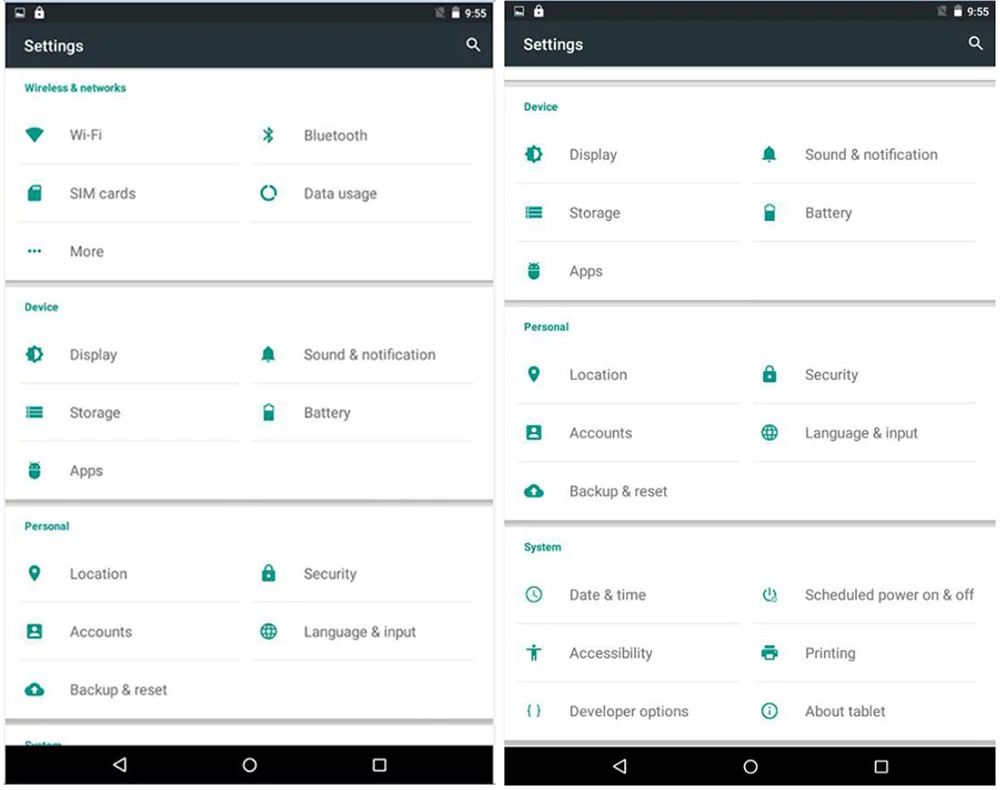The image size is (1000, 790).
Task: Open Printing settings label
Action: 830,653
